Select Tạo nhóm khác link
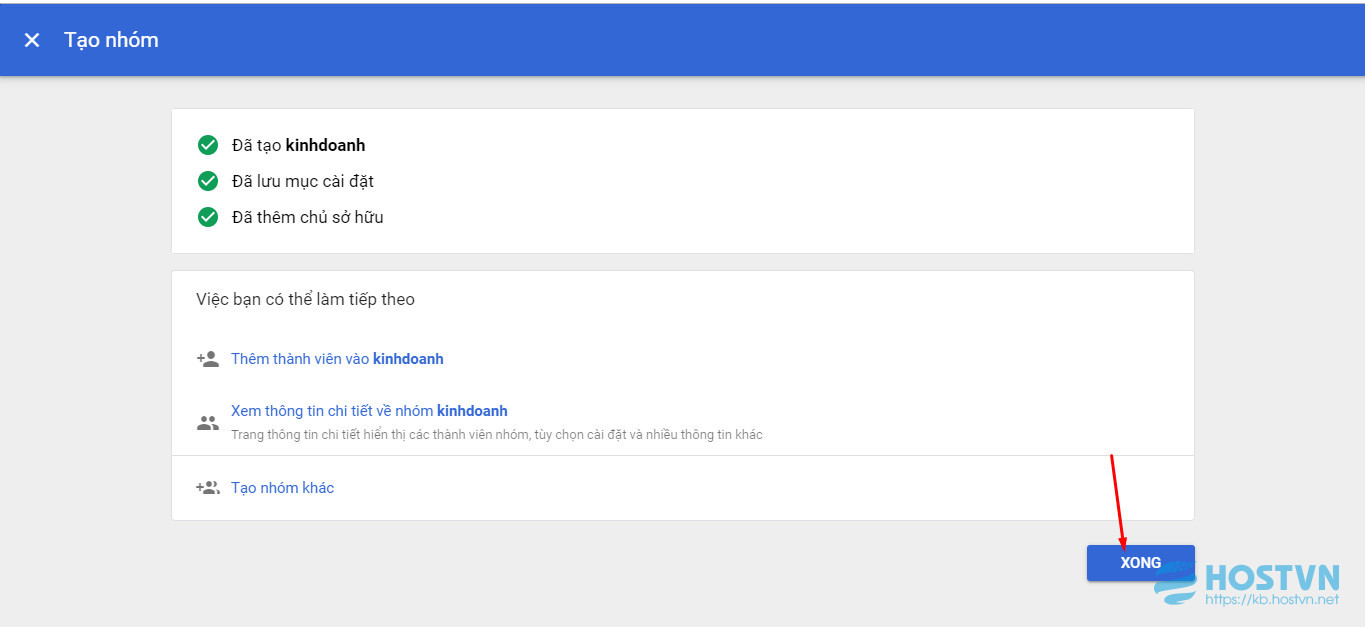Viewport: 1365px width, 627px height. click(x=282, y=488)
